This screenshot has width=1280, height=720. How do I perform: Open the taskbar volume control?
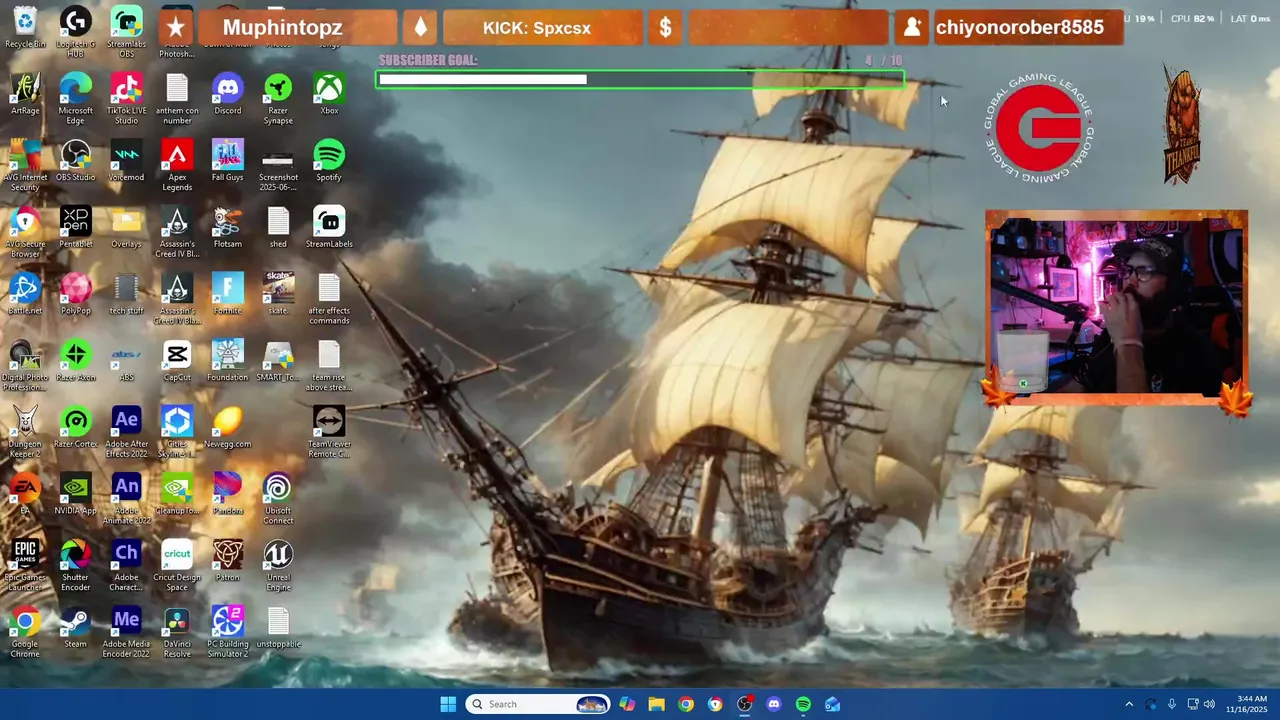[x=1209, y=704]
